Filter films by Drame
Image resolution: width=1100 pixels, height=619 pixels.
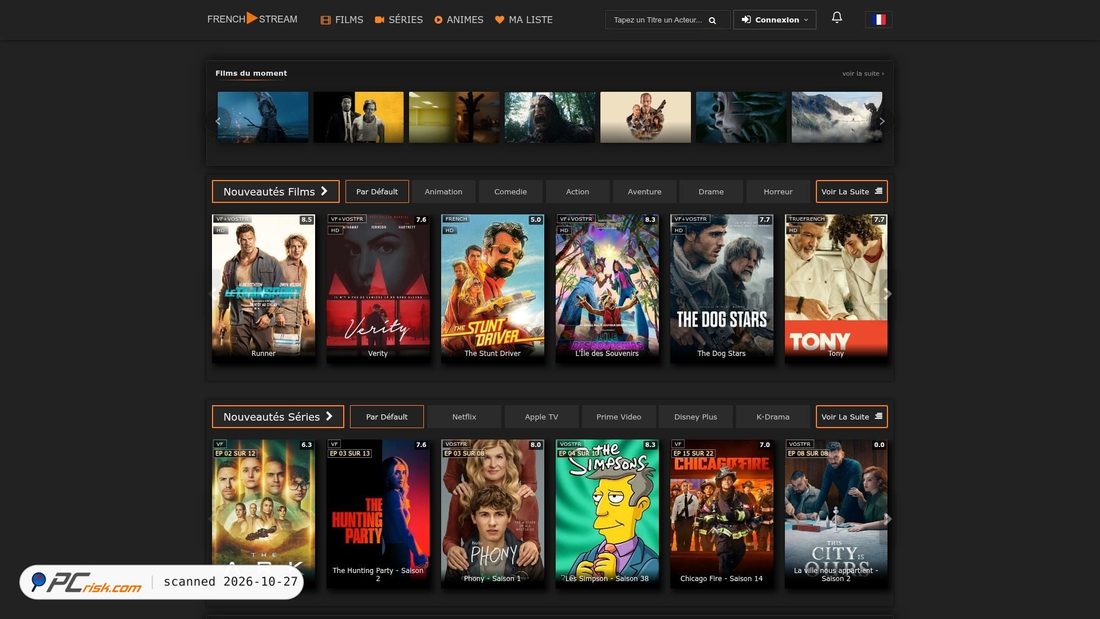coord(711,192)
